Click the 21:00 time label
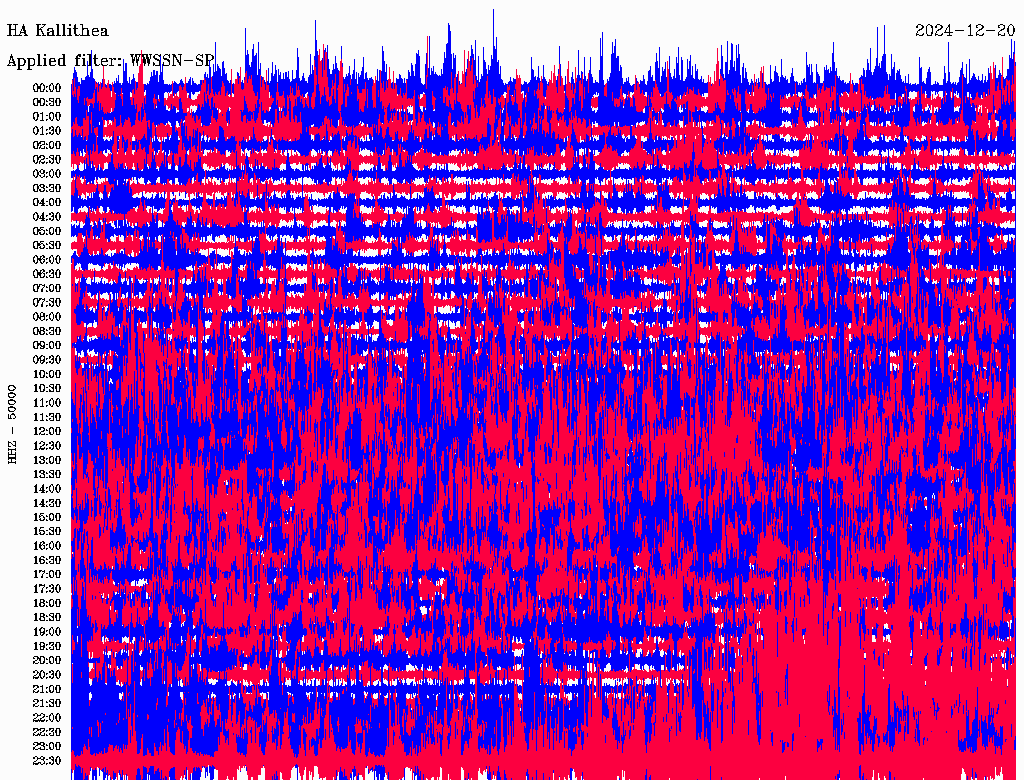 [x=47, y=689]
